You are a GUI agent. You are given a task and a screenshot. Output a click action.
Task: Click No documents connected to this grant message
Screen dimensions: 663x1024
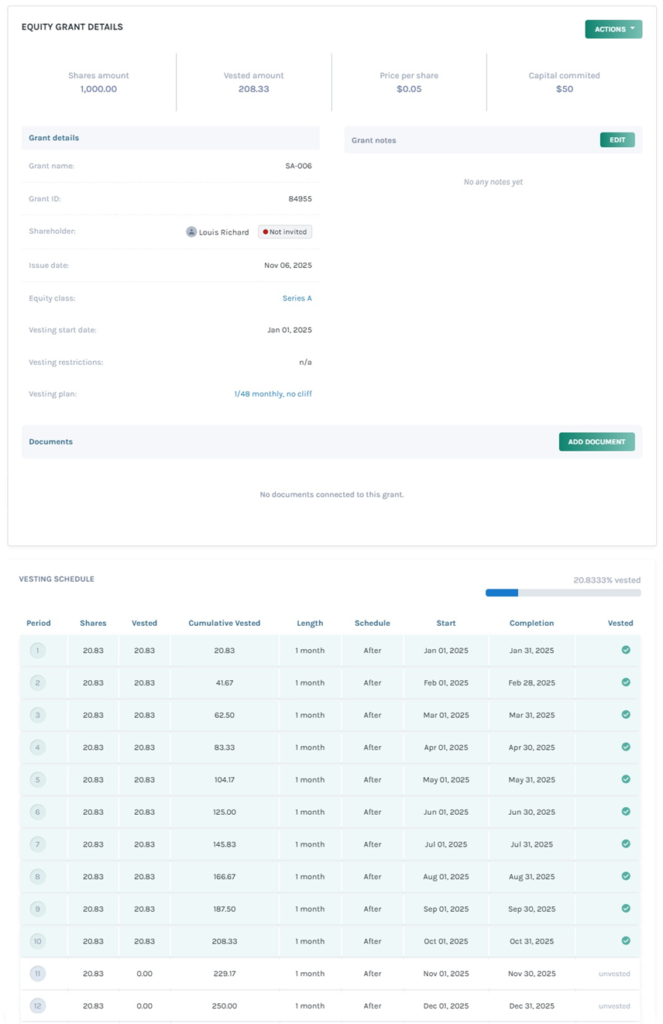(332, 494)
